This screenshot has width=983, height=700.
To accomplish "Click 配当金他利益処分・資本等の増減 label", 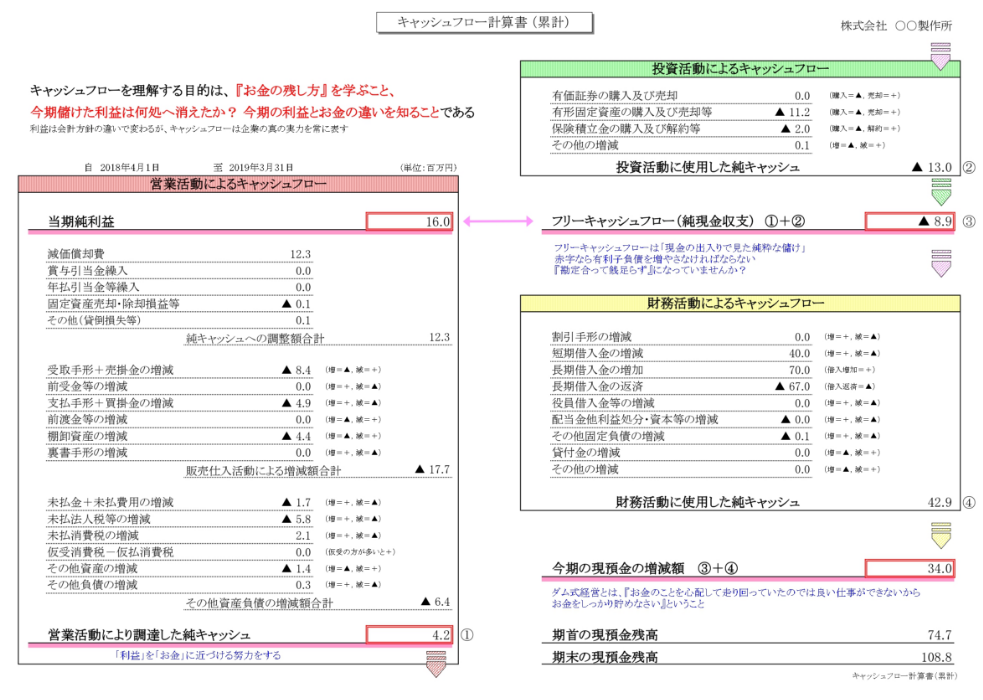I will pos(634,419).
